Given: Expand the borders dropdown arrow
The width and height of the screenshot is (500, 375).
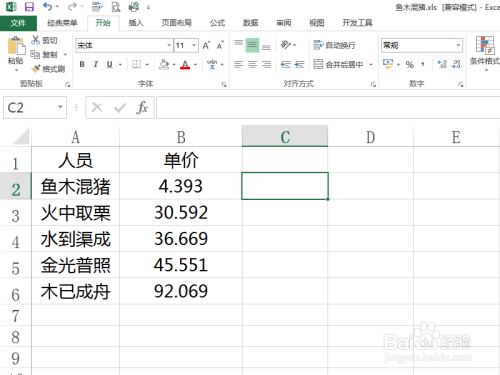Looking at the screenshot, I should (x=147, y=64).
